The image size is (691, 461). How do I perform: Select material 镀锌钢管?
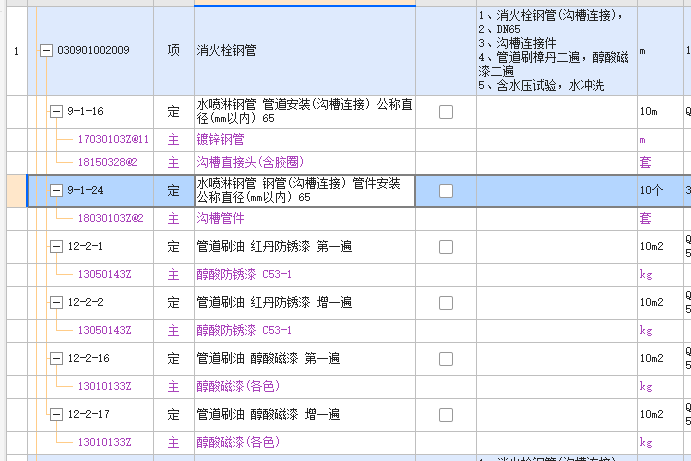pos(305,140)
